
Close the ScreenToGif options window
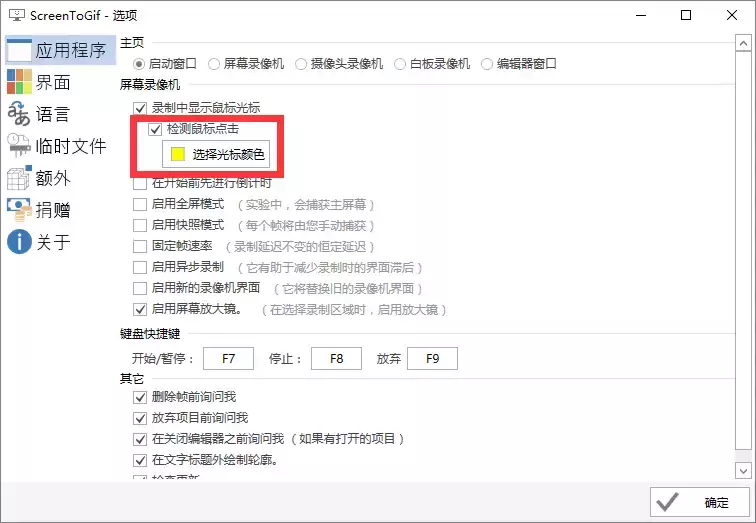(x=731, y=15)
